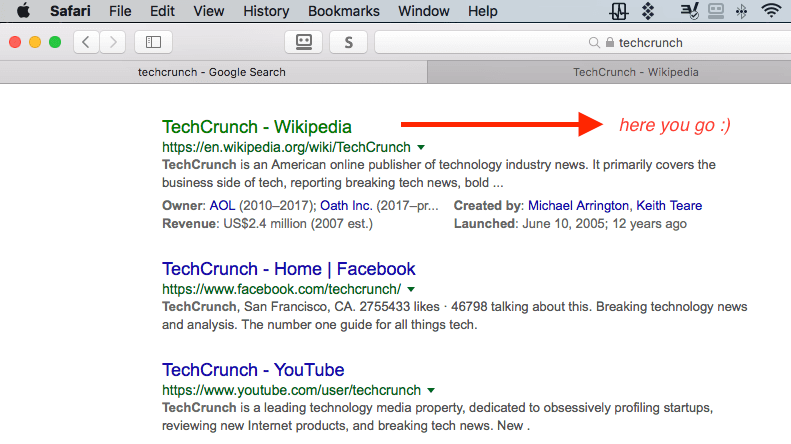Click the Dropbox menu bar icon
This screenshot has height=444, width=791.
[x=648, y=11]
